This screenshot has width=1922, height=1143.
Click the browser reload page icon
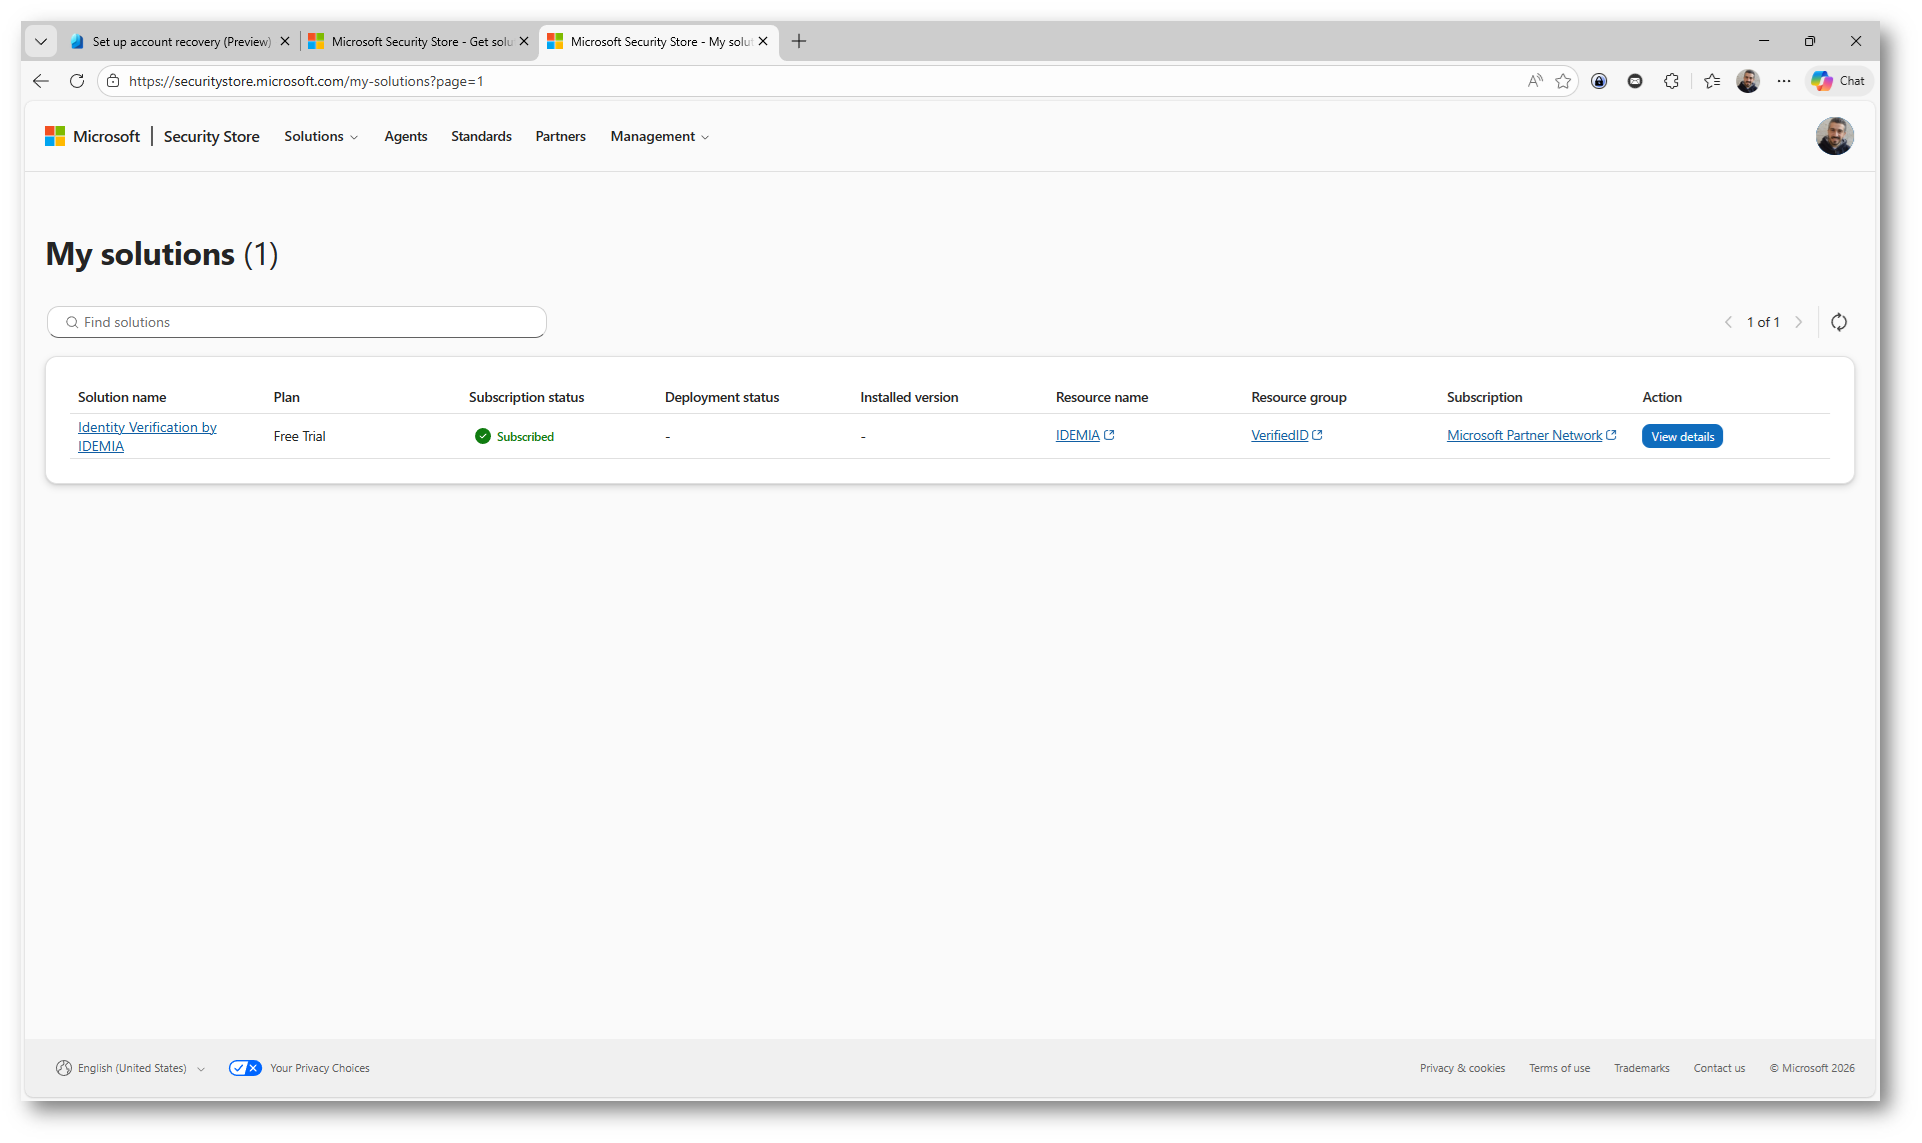click(77, 81)
